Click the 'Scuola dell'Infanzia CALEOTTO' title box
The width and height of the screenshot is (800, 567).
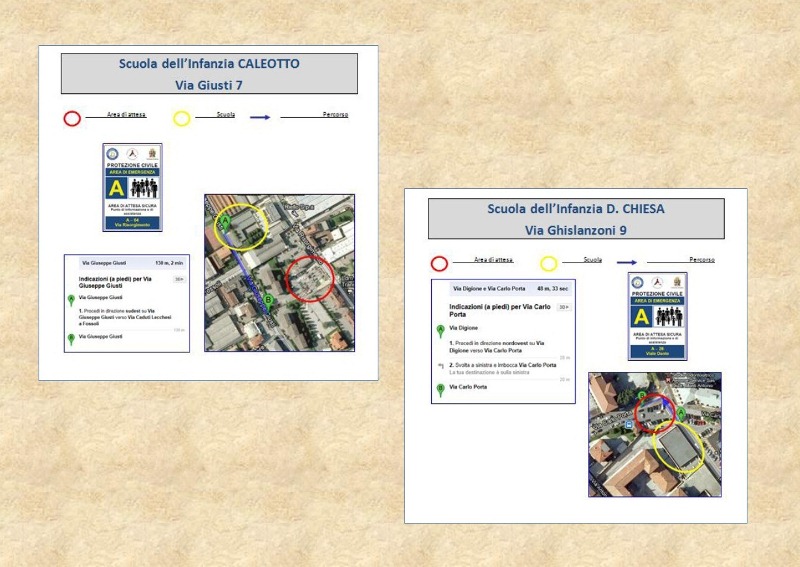point(209,74)
